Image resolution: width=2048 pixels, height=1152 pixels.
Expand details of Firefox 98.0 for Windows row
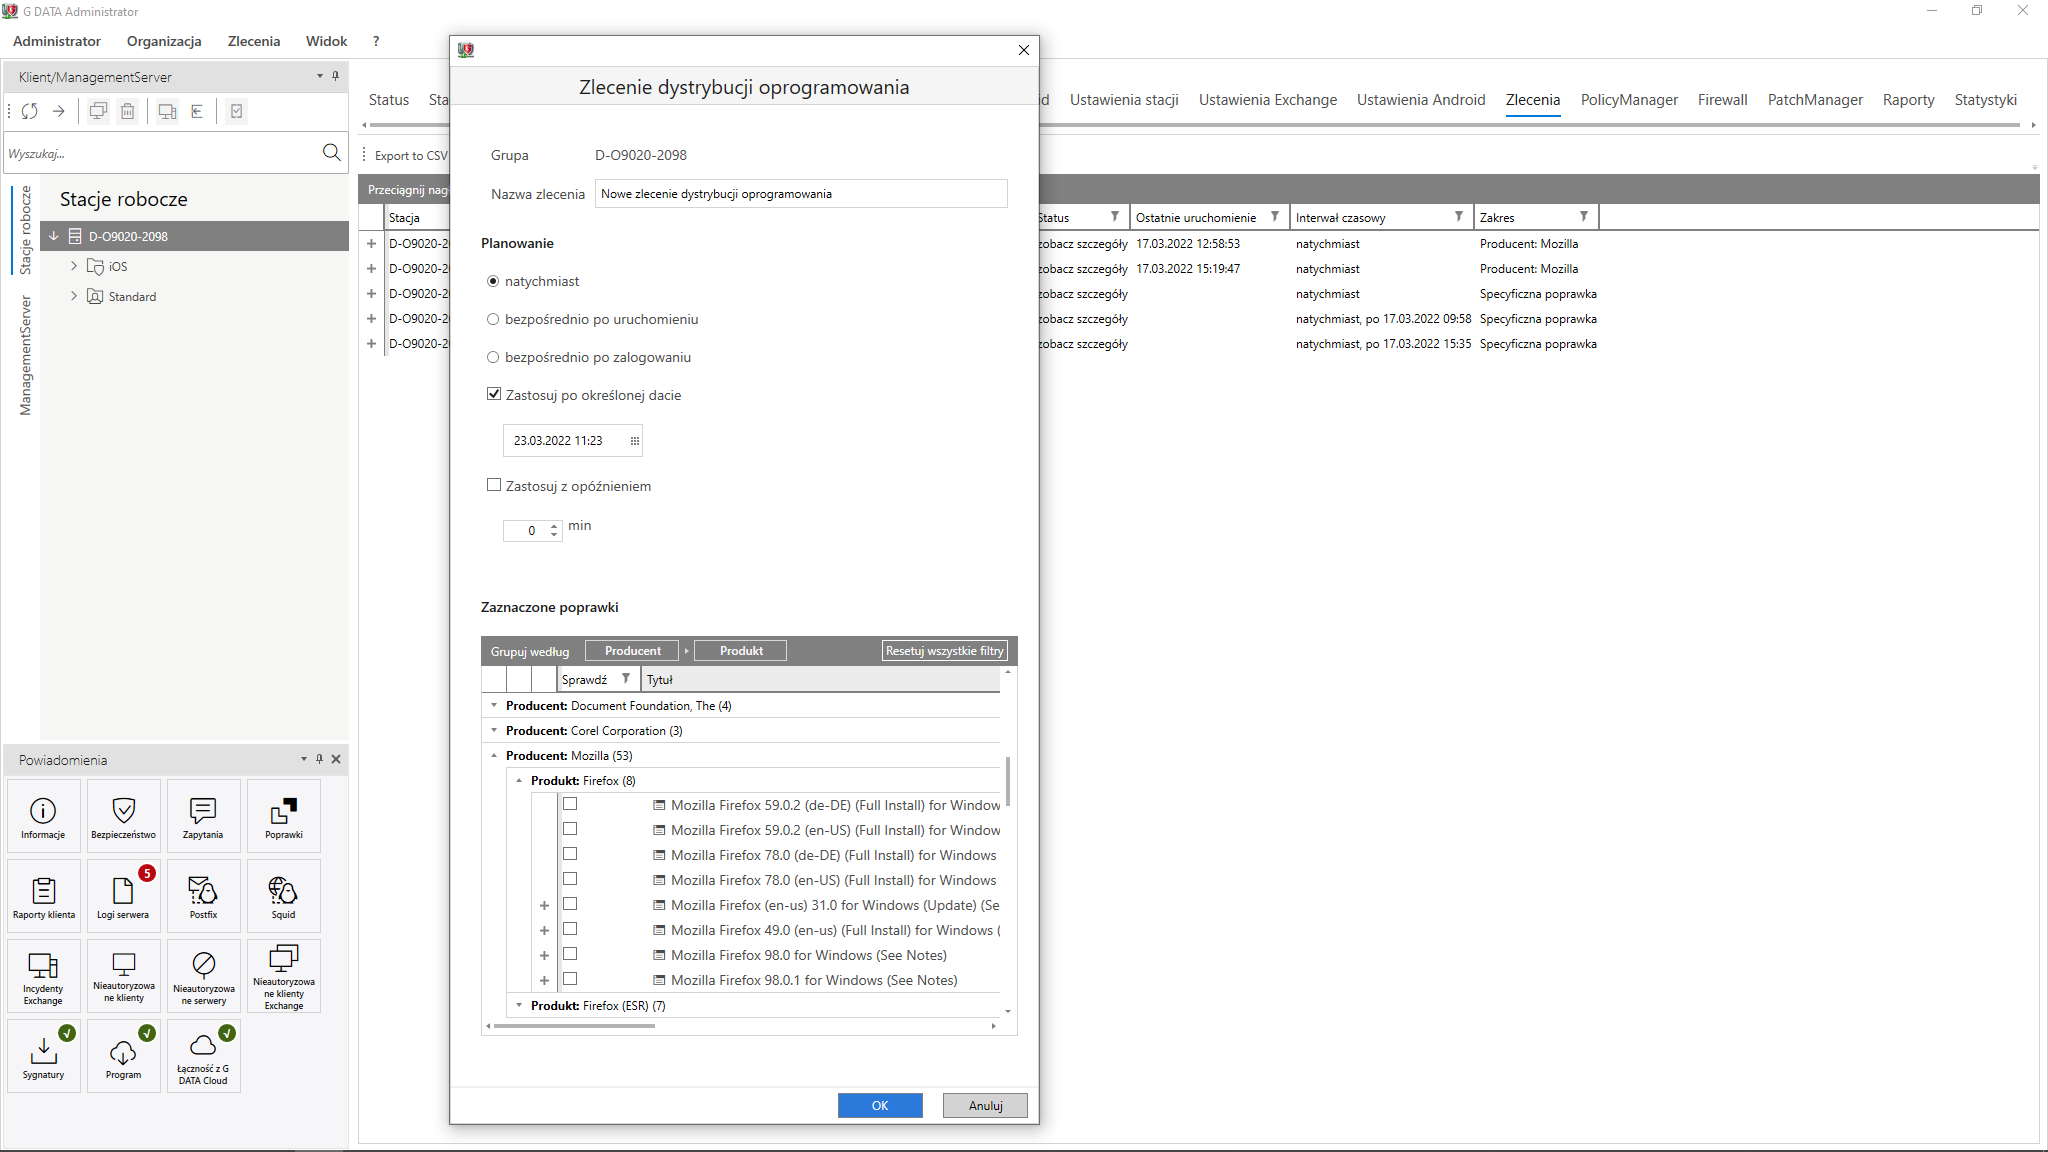coord(545,955)
